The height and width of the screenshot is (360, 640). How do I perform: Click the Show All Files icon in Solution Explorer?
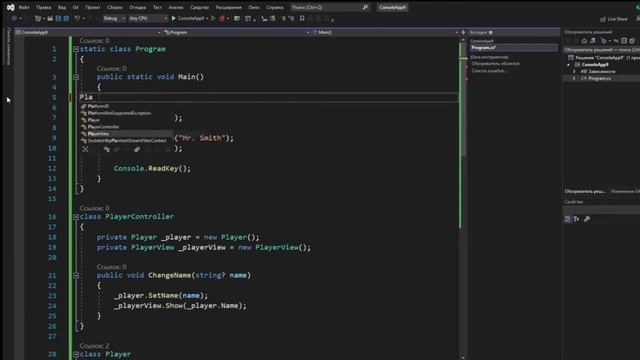coord(624,41)
